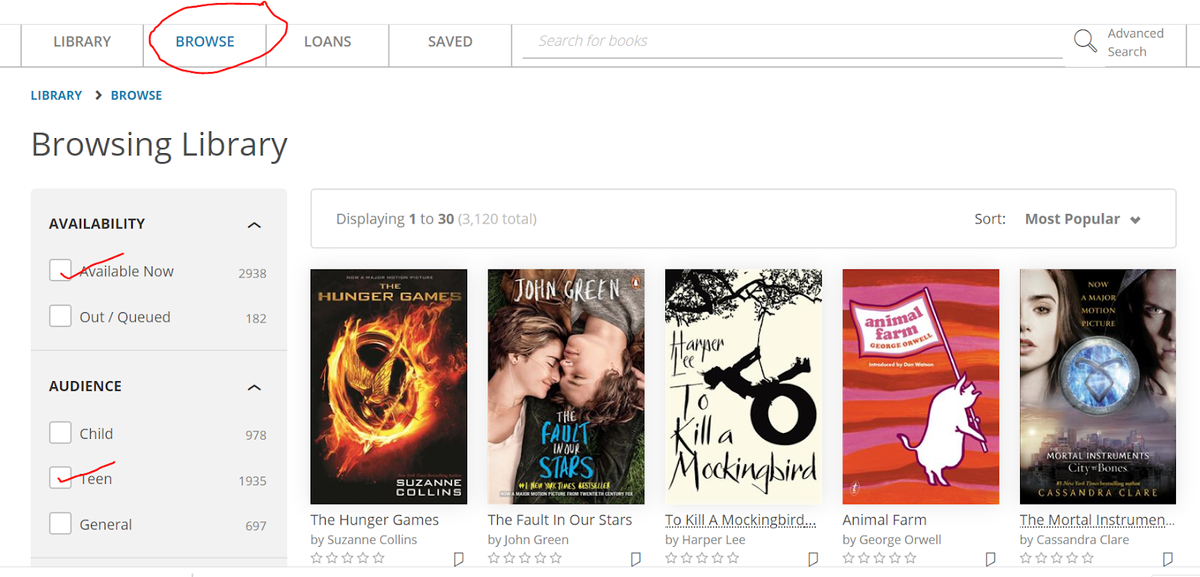Click author name John Green
The height and width of the screenshot is (577, 1200).
[x=537, y=540]
